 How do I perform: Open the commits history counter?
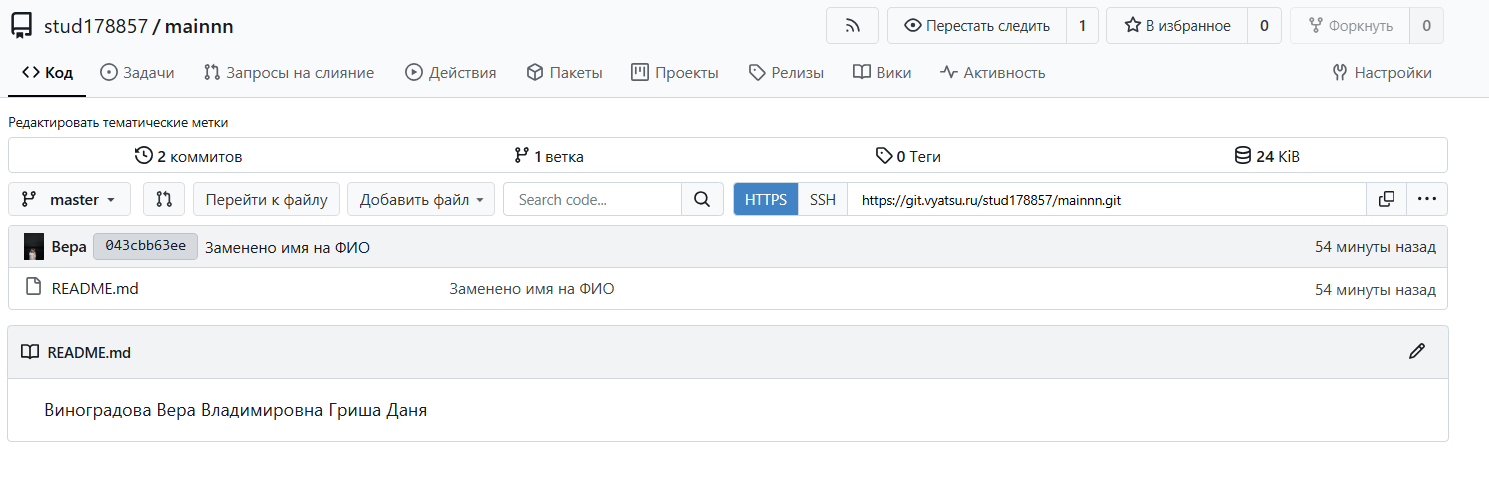coord(188,156)
